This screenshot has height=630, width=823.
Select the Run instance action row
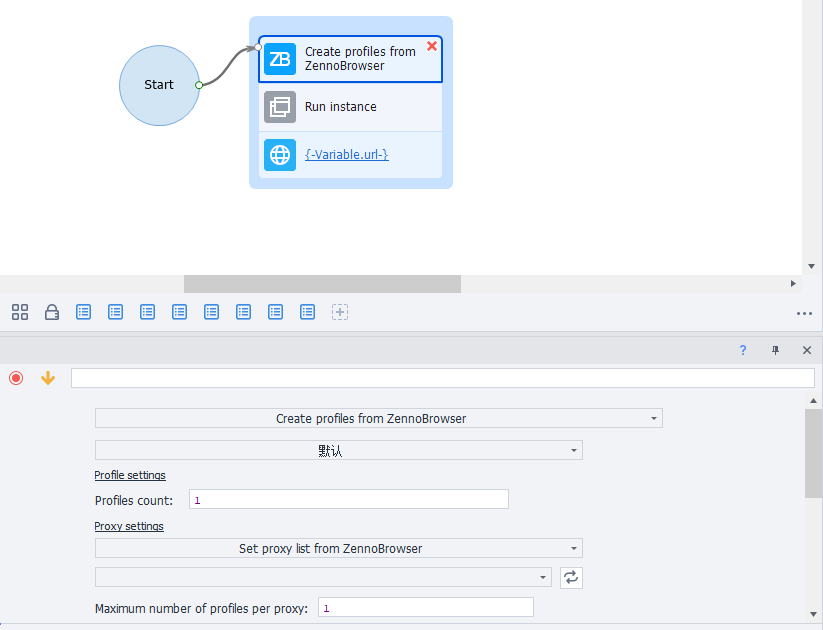click(x=351, y=107)
